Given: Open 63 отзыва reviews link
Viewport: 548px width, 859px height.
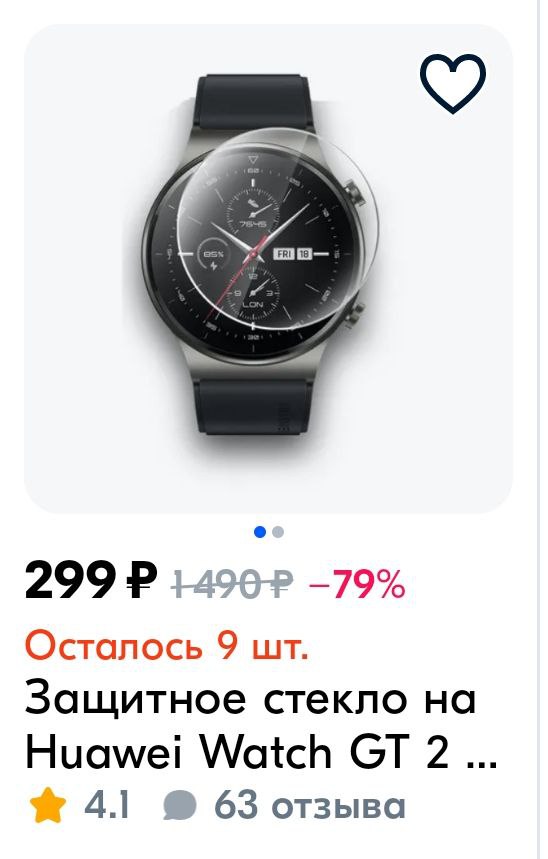Looking at the screenshot, I should click(x=310, y=805).
